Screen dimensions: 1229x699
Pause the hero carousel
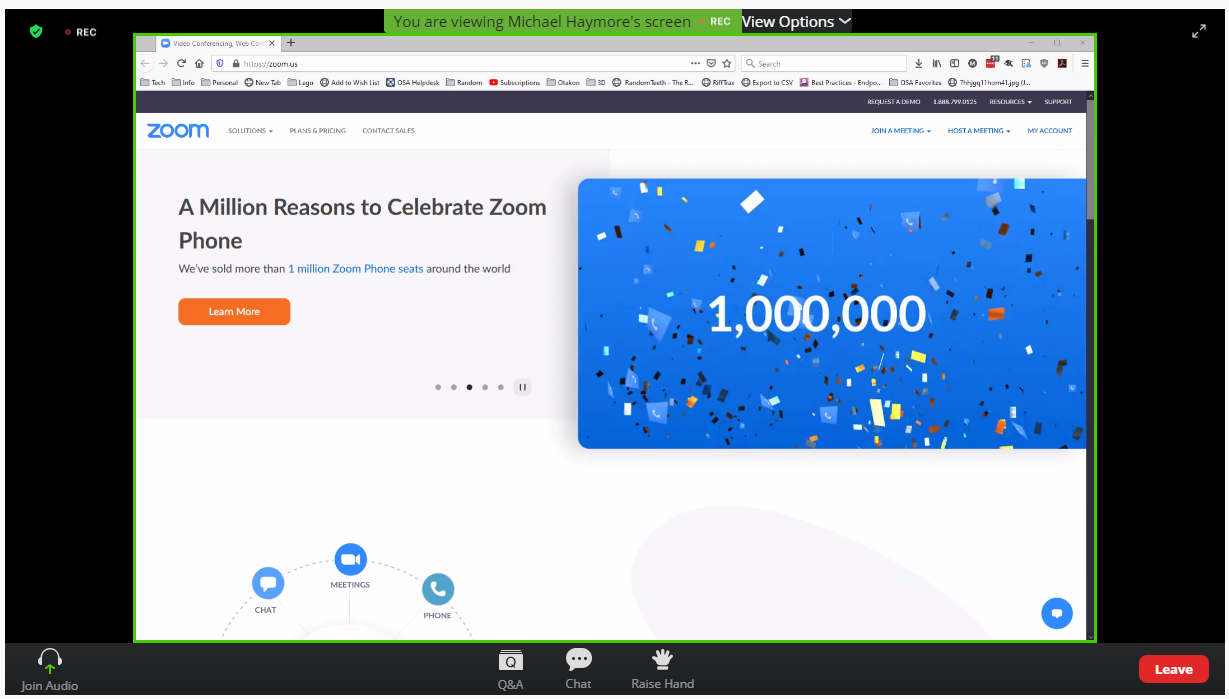pyautogui.click(x=522, y=387)
